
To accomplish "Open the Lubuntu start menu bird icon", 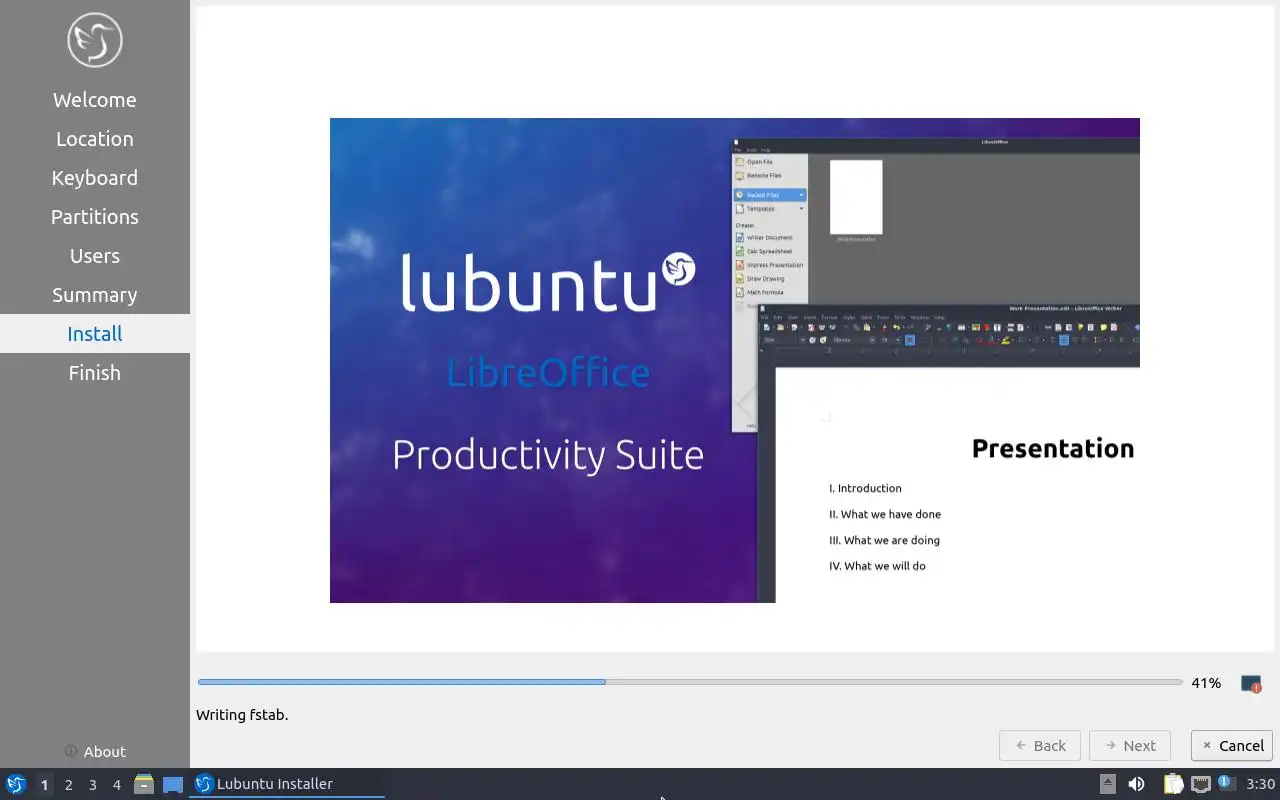I will (16, 784).
